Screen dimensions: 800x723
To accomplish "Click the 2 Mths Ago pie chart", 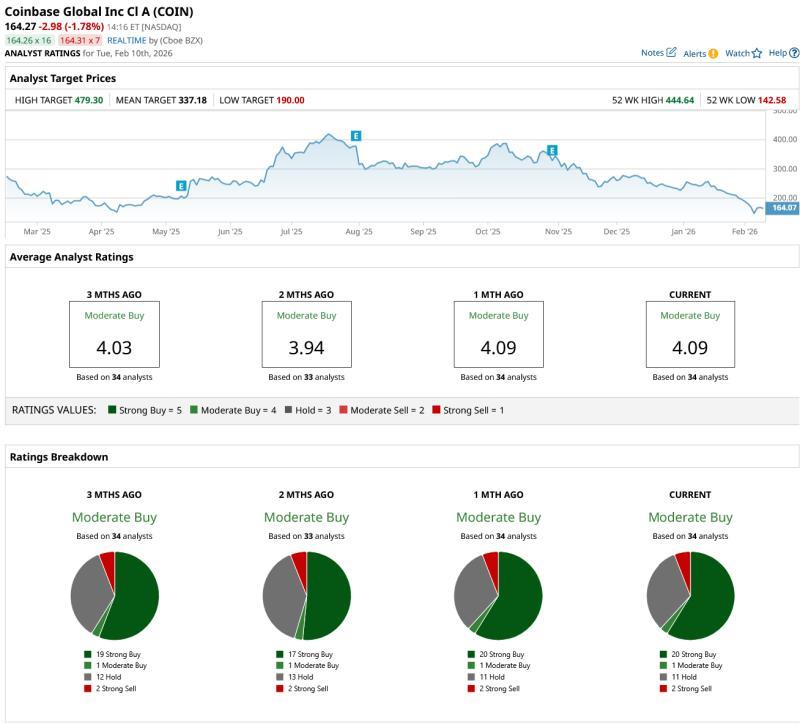I will (306, 595).
